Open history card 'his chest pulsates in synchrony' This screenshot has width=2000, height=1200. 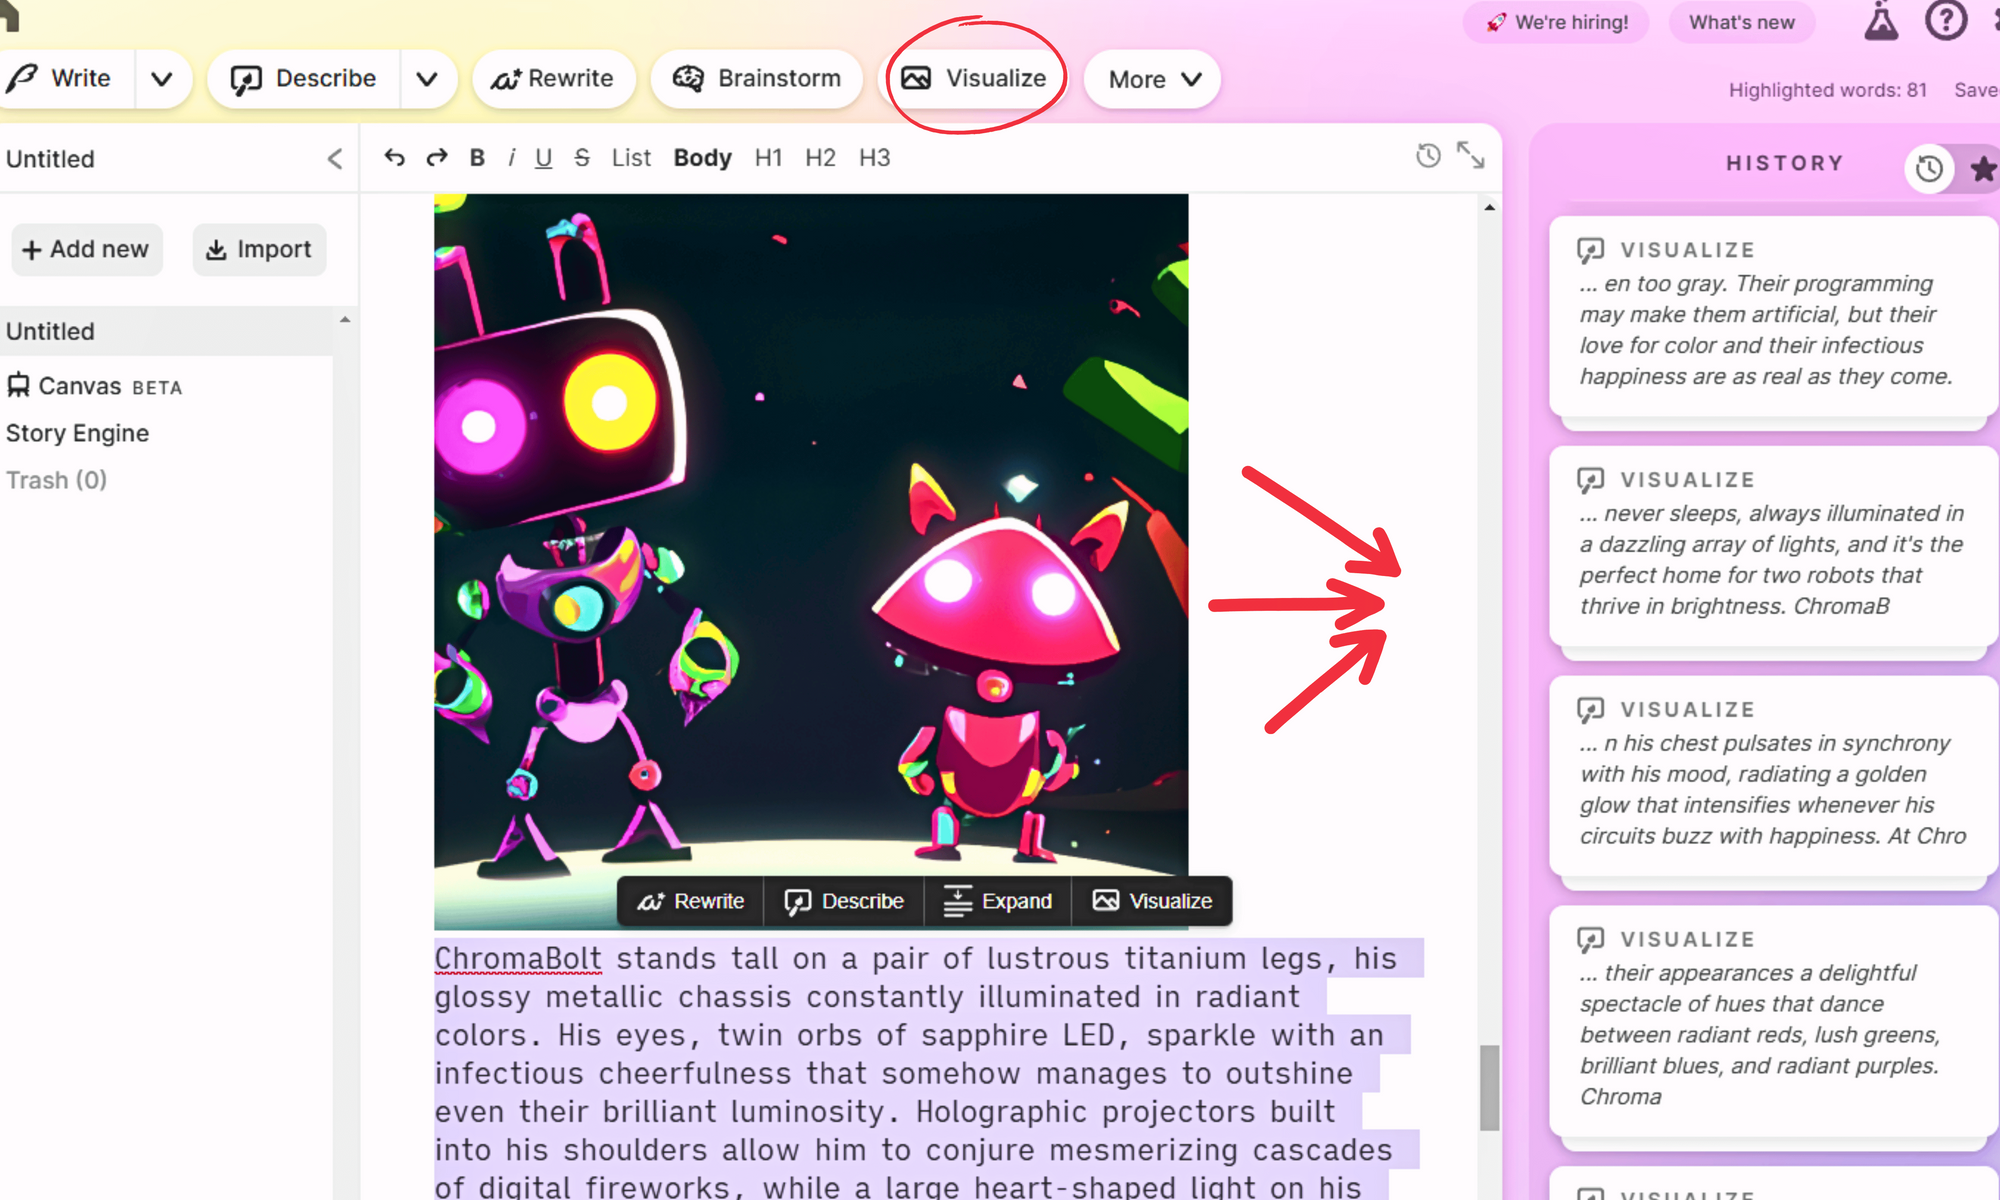pyautogui.click(x=1772, y=776)
